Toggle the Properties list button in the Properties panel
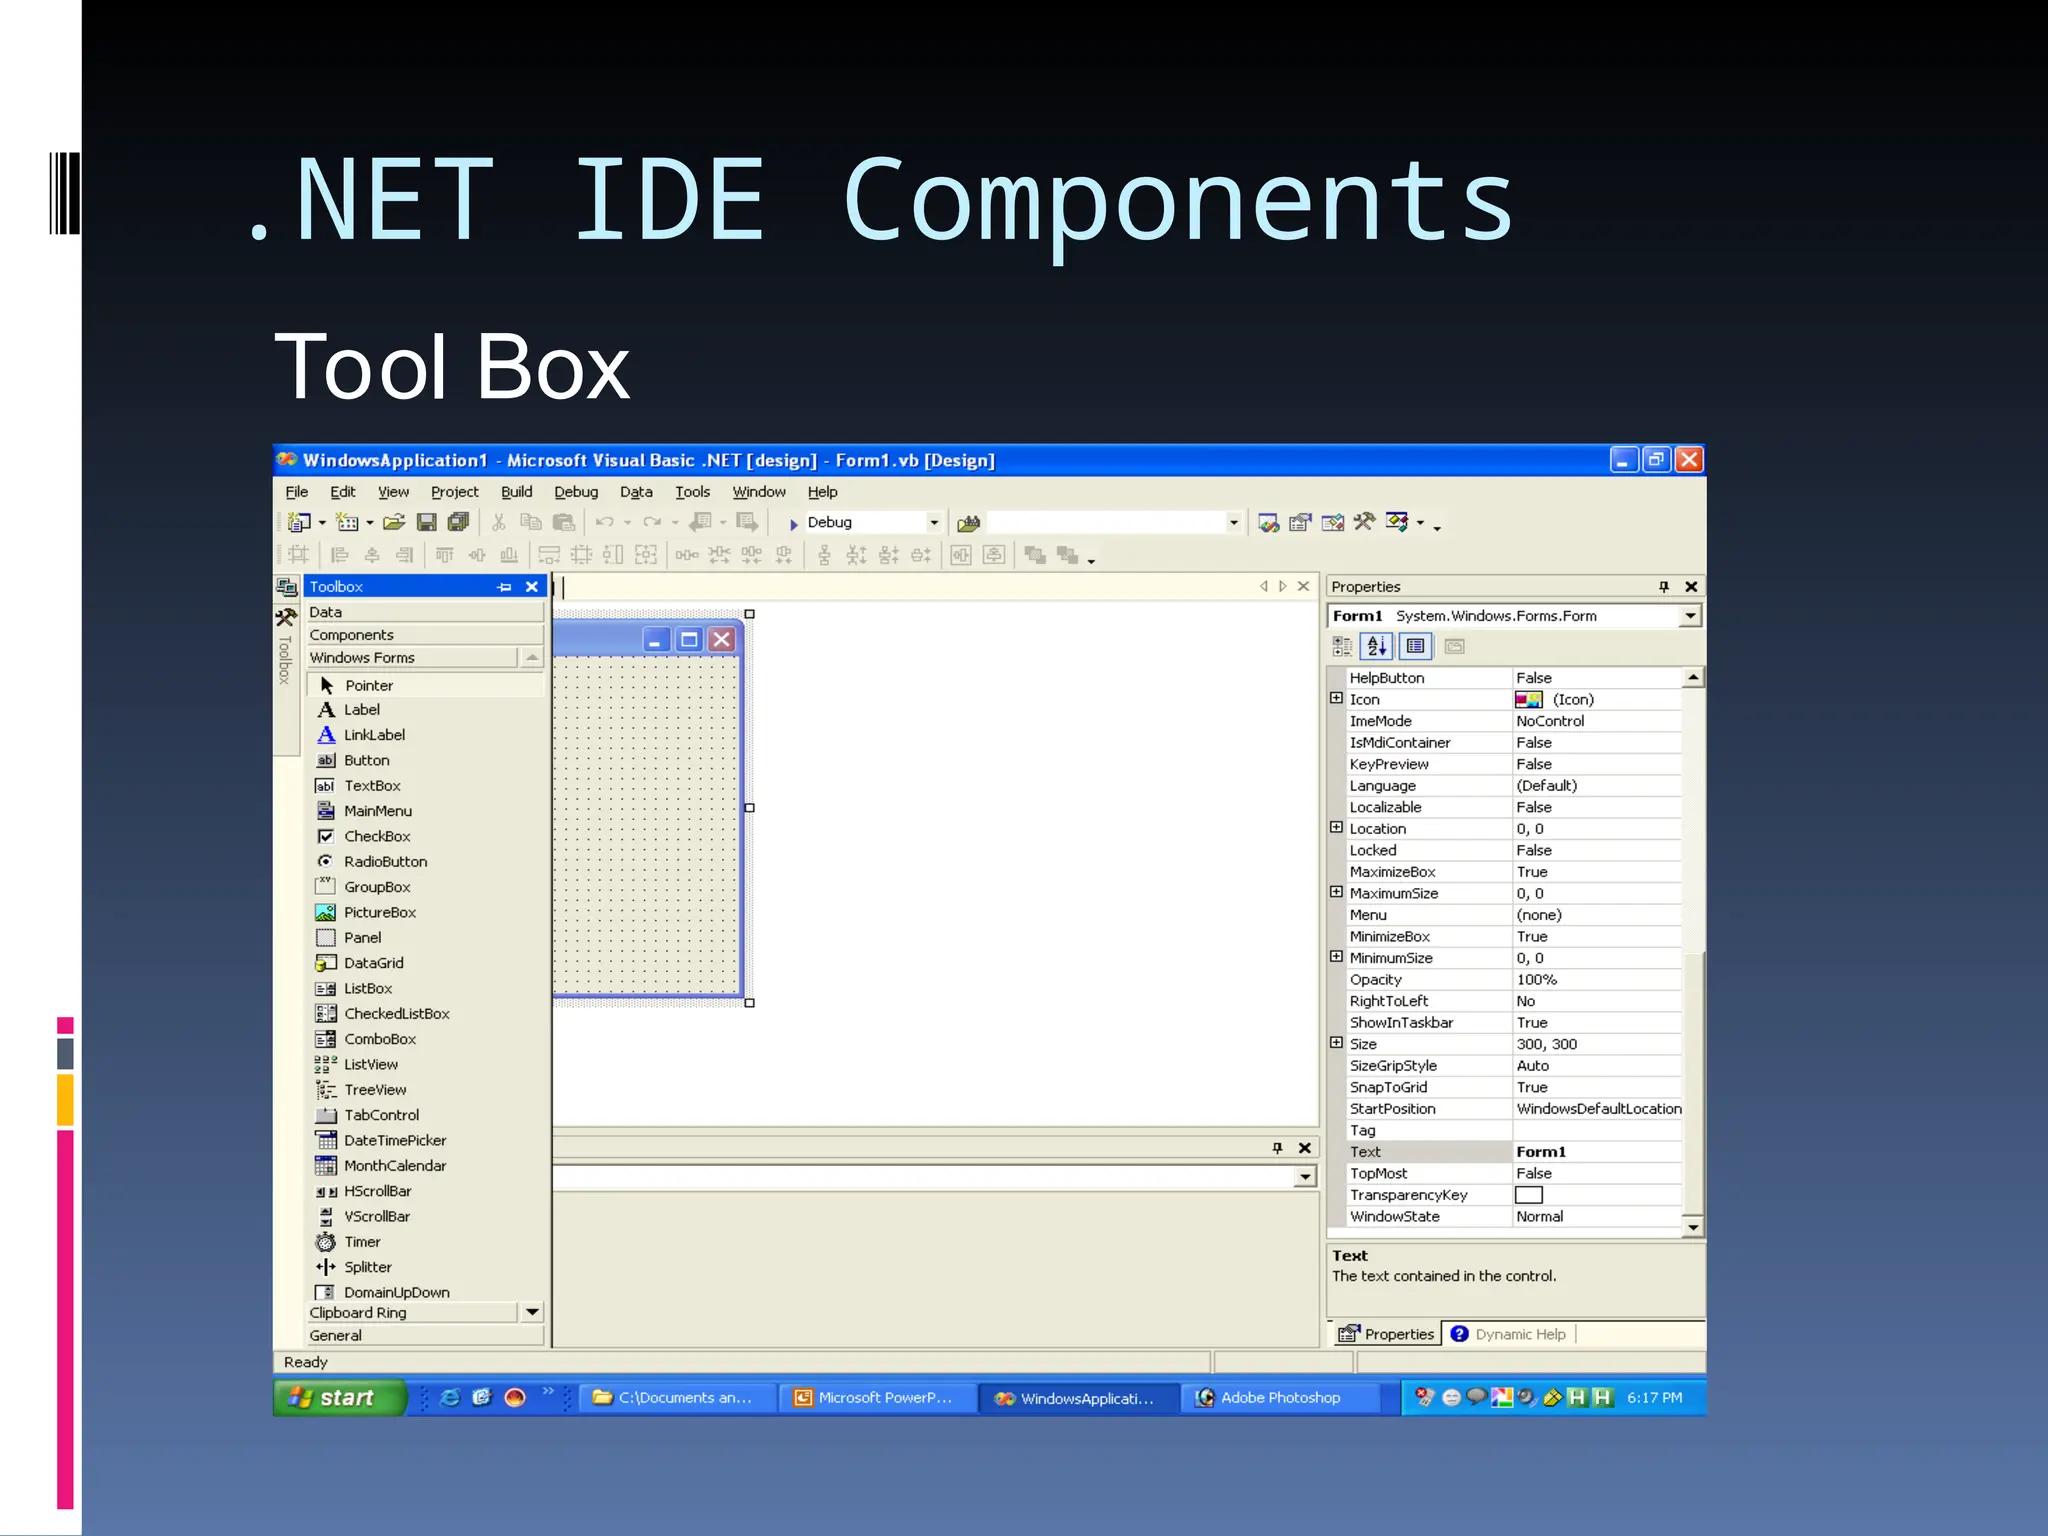The image size is (2048, 1536). (1416, 647)
